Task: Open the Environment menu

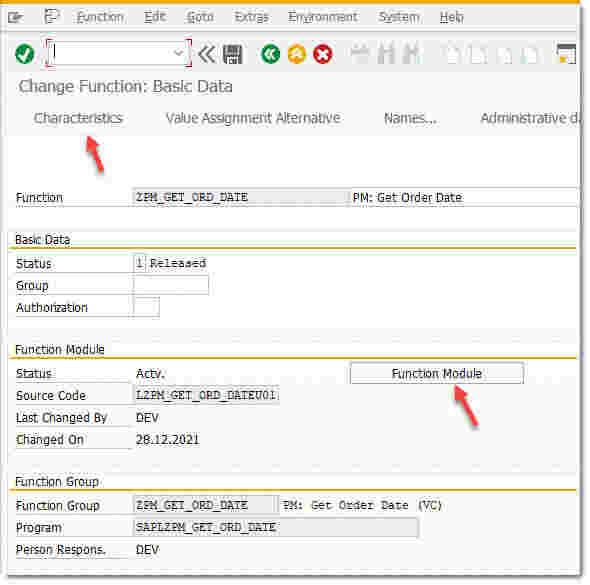Action: coord(322,17)
